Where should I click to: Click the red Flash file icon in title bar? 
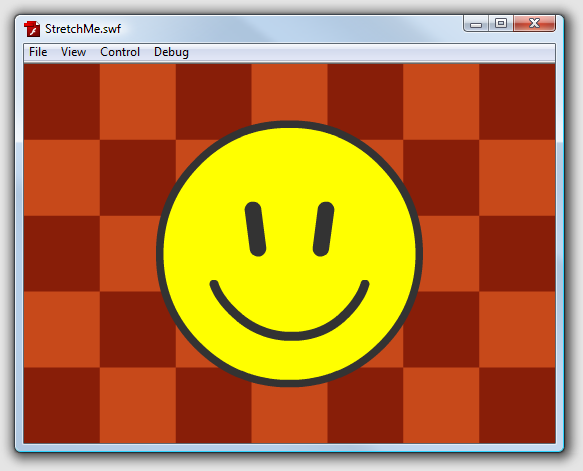tap(32, 29)
